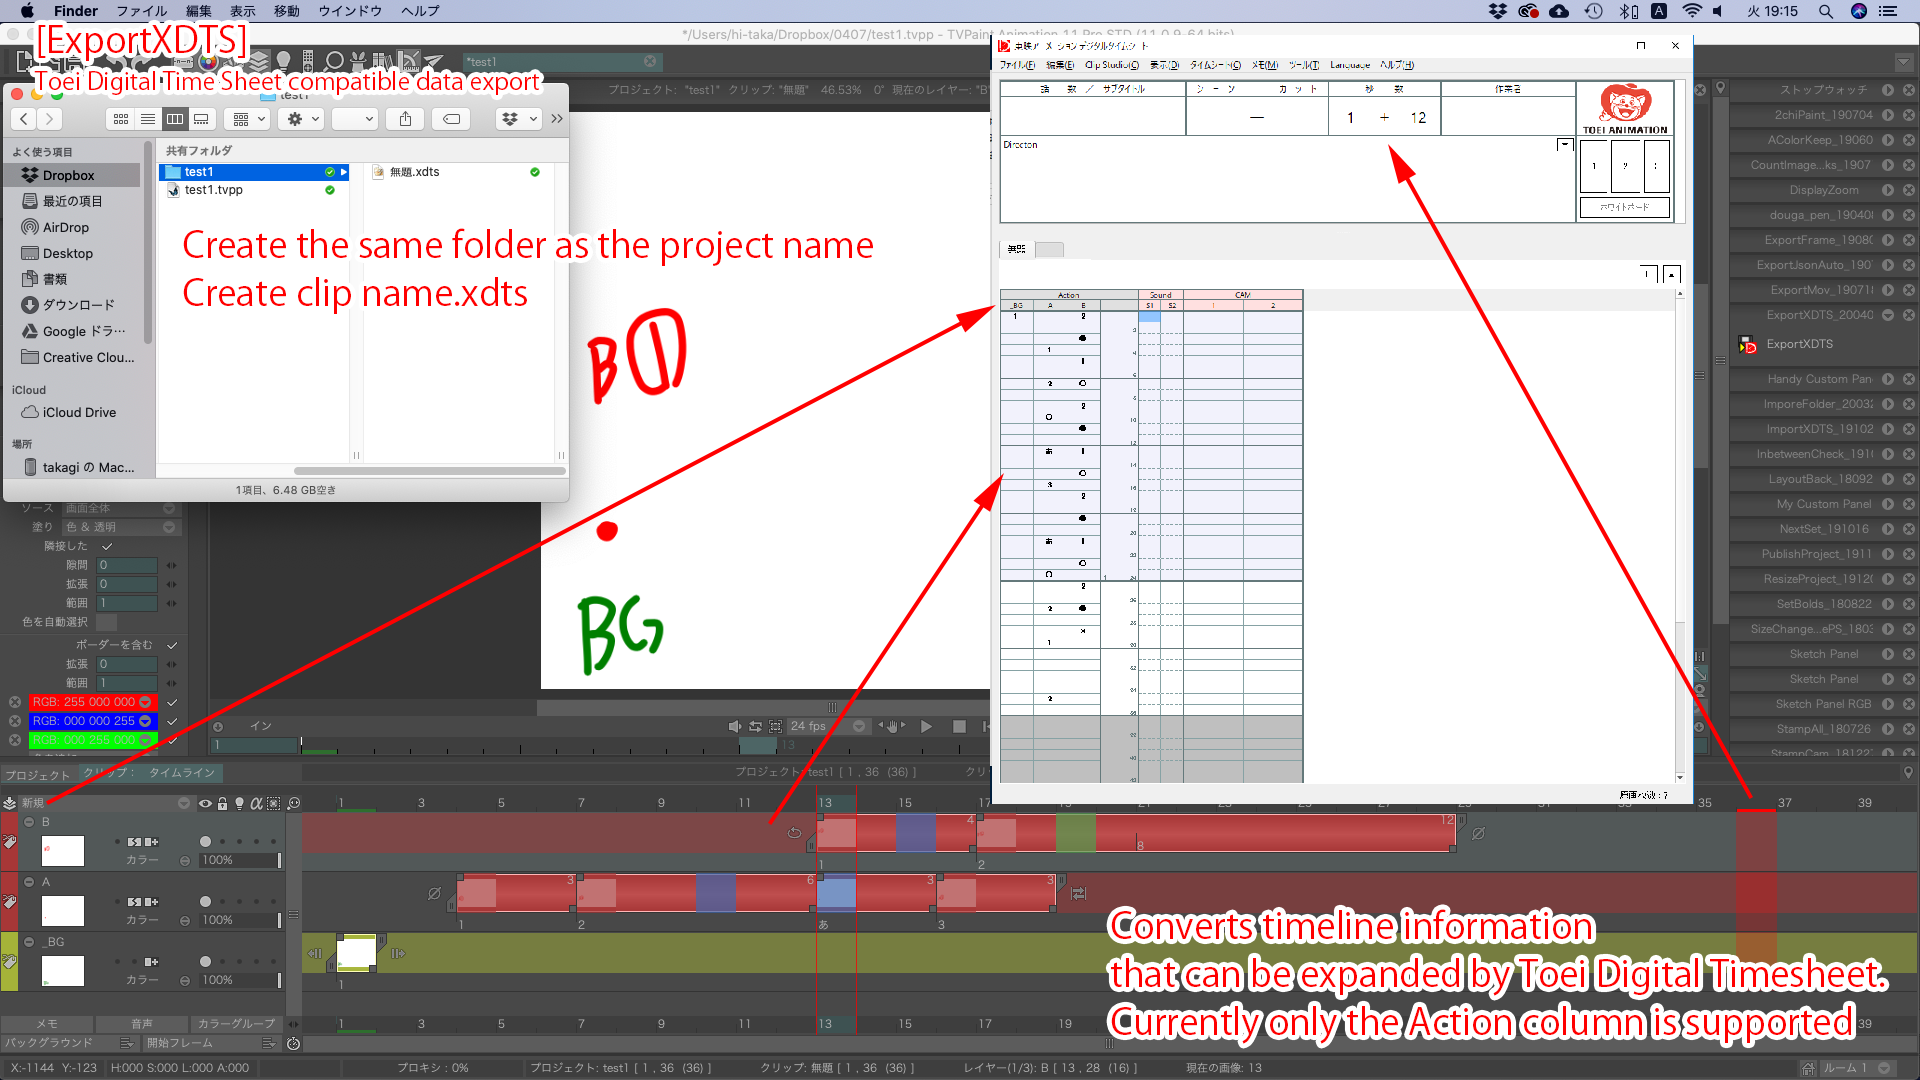
Task: Click the Wi-Fi icon in menu bar
Action: click(x=1691, y=11)
